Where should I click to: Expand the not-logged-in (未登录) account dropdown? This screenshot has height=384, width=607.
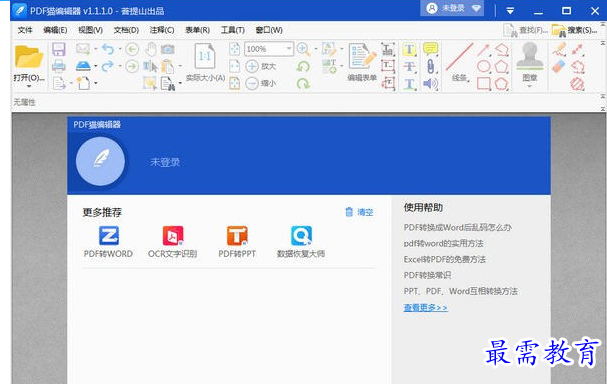pyautogui.click(x=476, y=8)
